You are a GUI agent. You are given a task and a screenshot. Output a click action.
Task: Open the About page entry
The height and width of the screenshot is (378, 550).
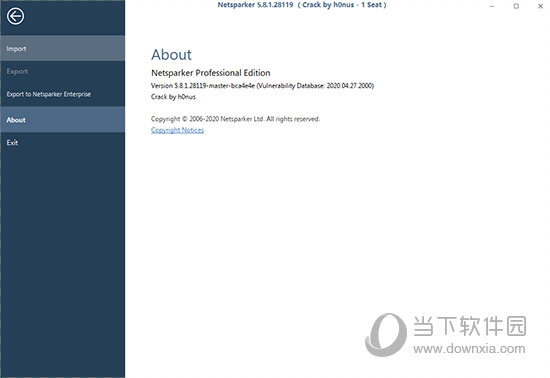point(62,120)
